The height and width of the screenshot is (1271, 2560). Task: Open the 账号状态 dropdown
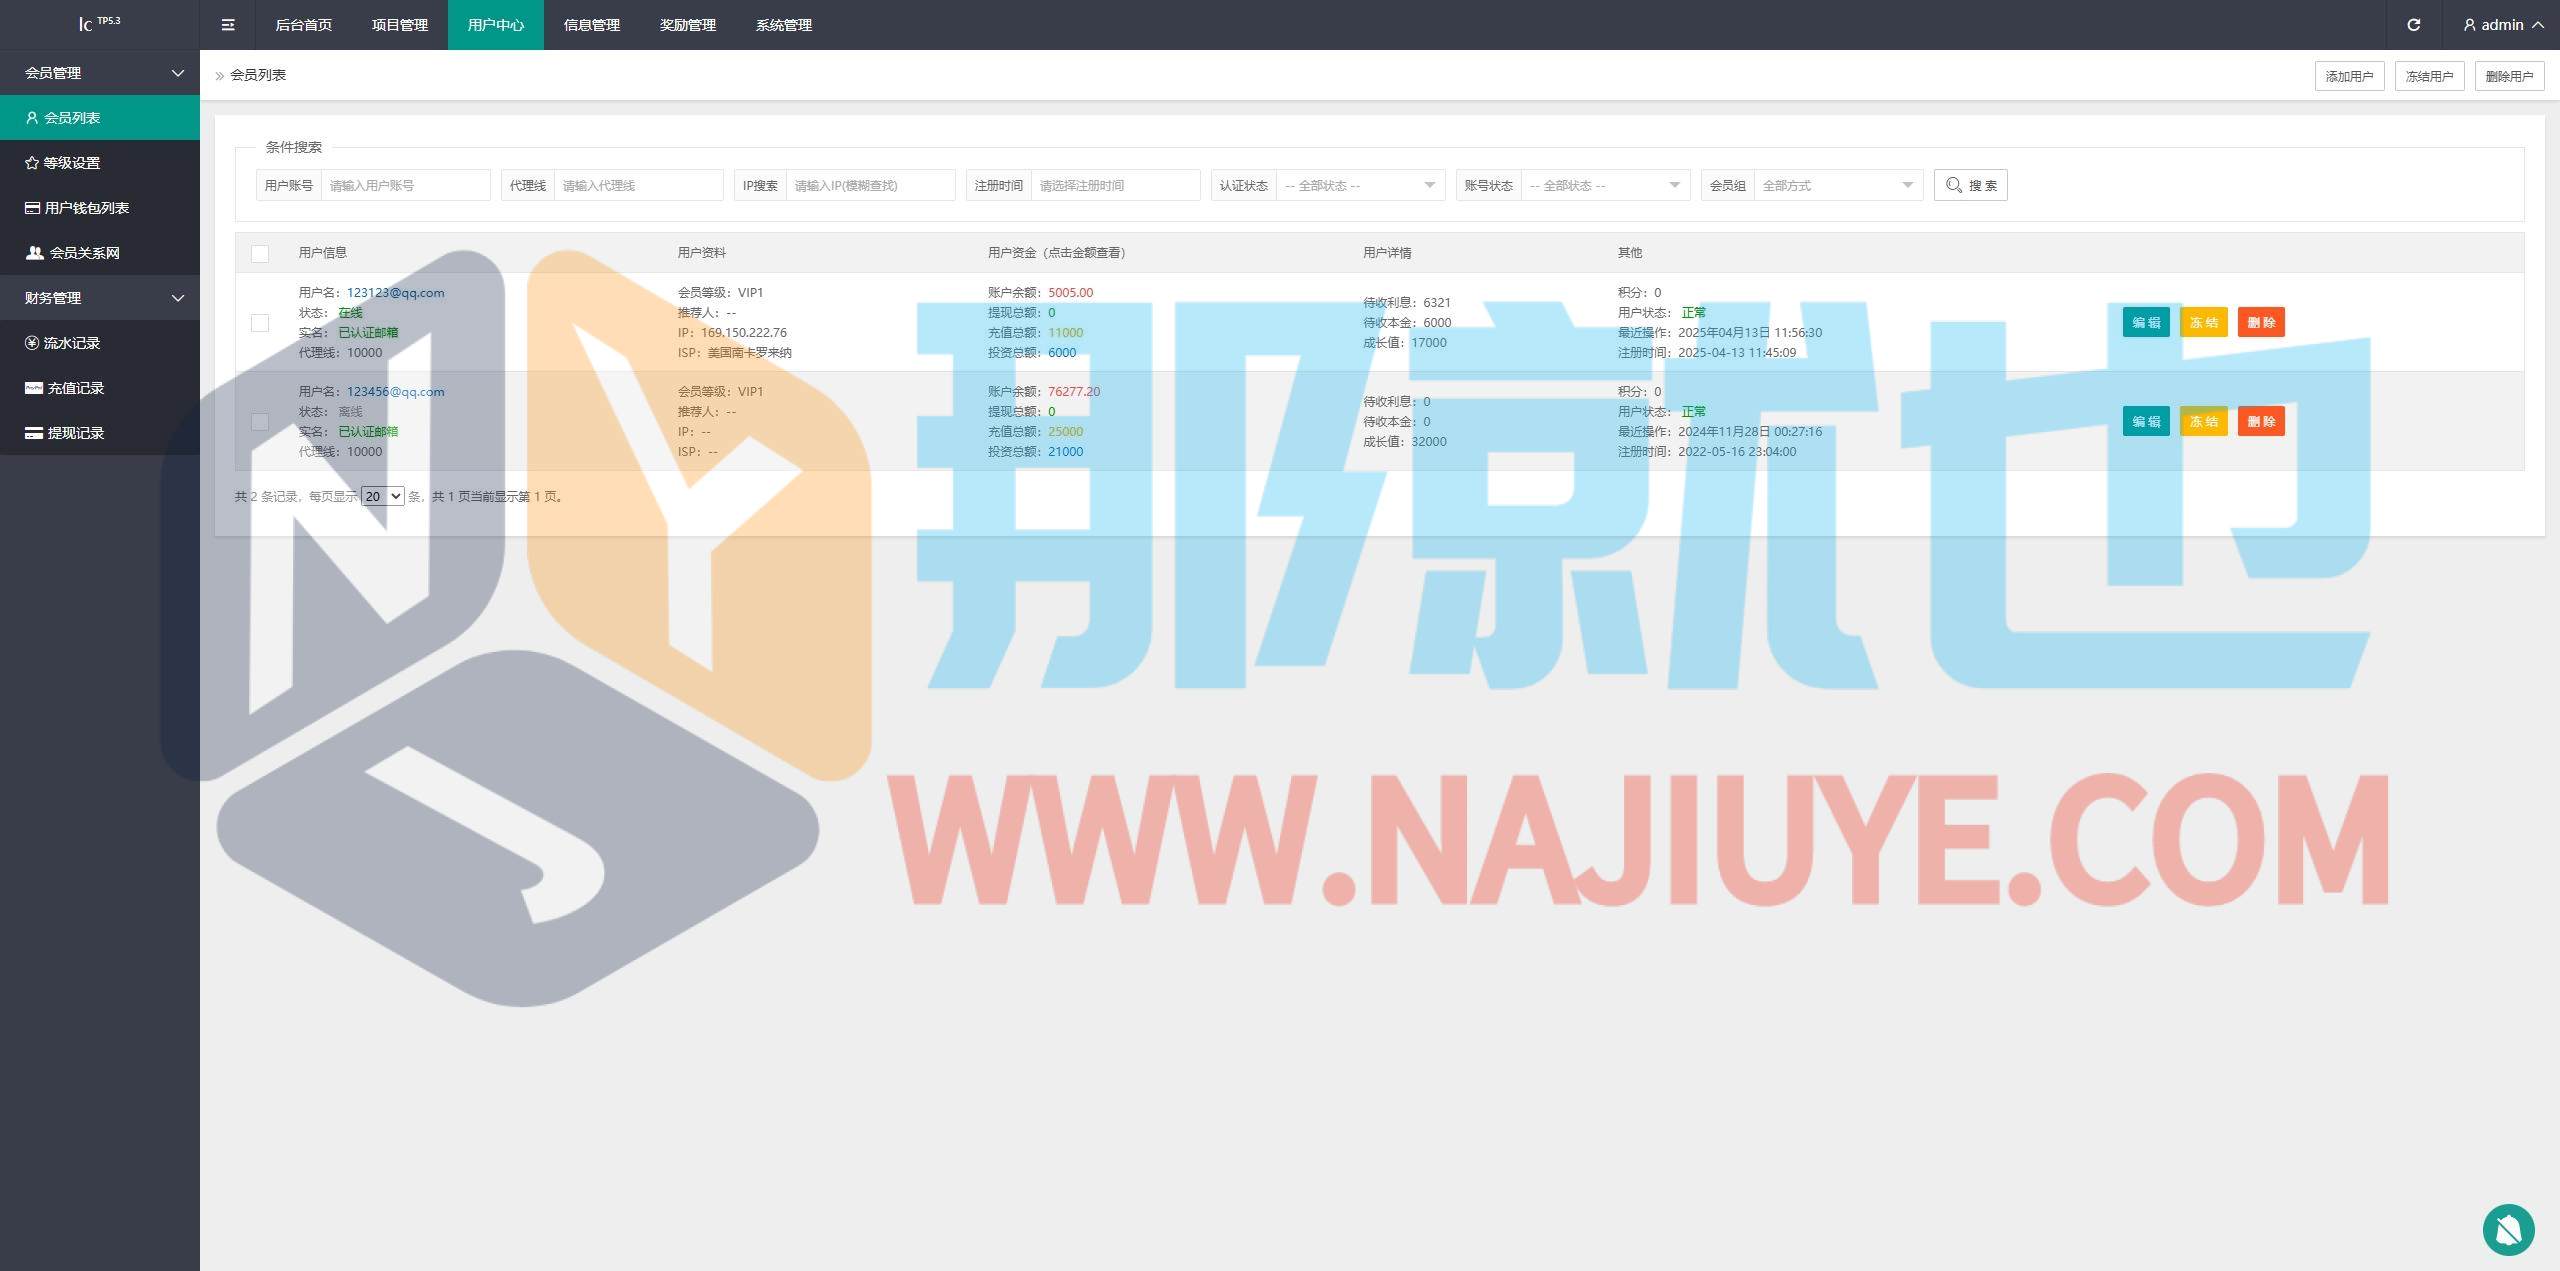pyautogui.click(x=1604, y=185)
